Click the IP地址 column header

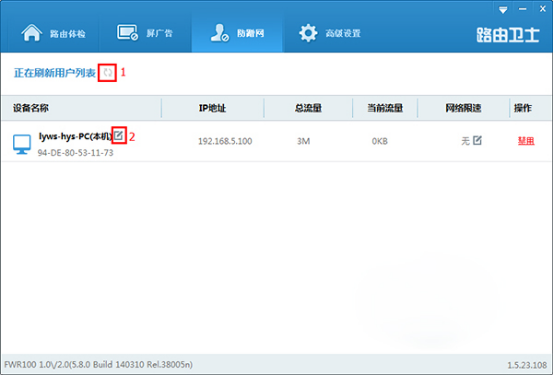(212, 108)
